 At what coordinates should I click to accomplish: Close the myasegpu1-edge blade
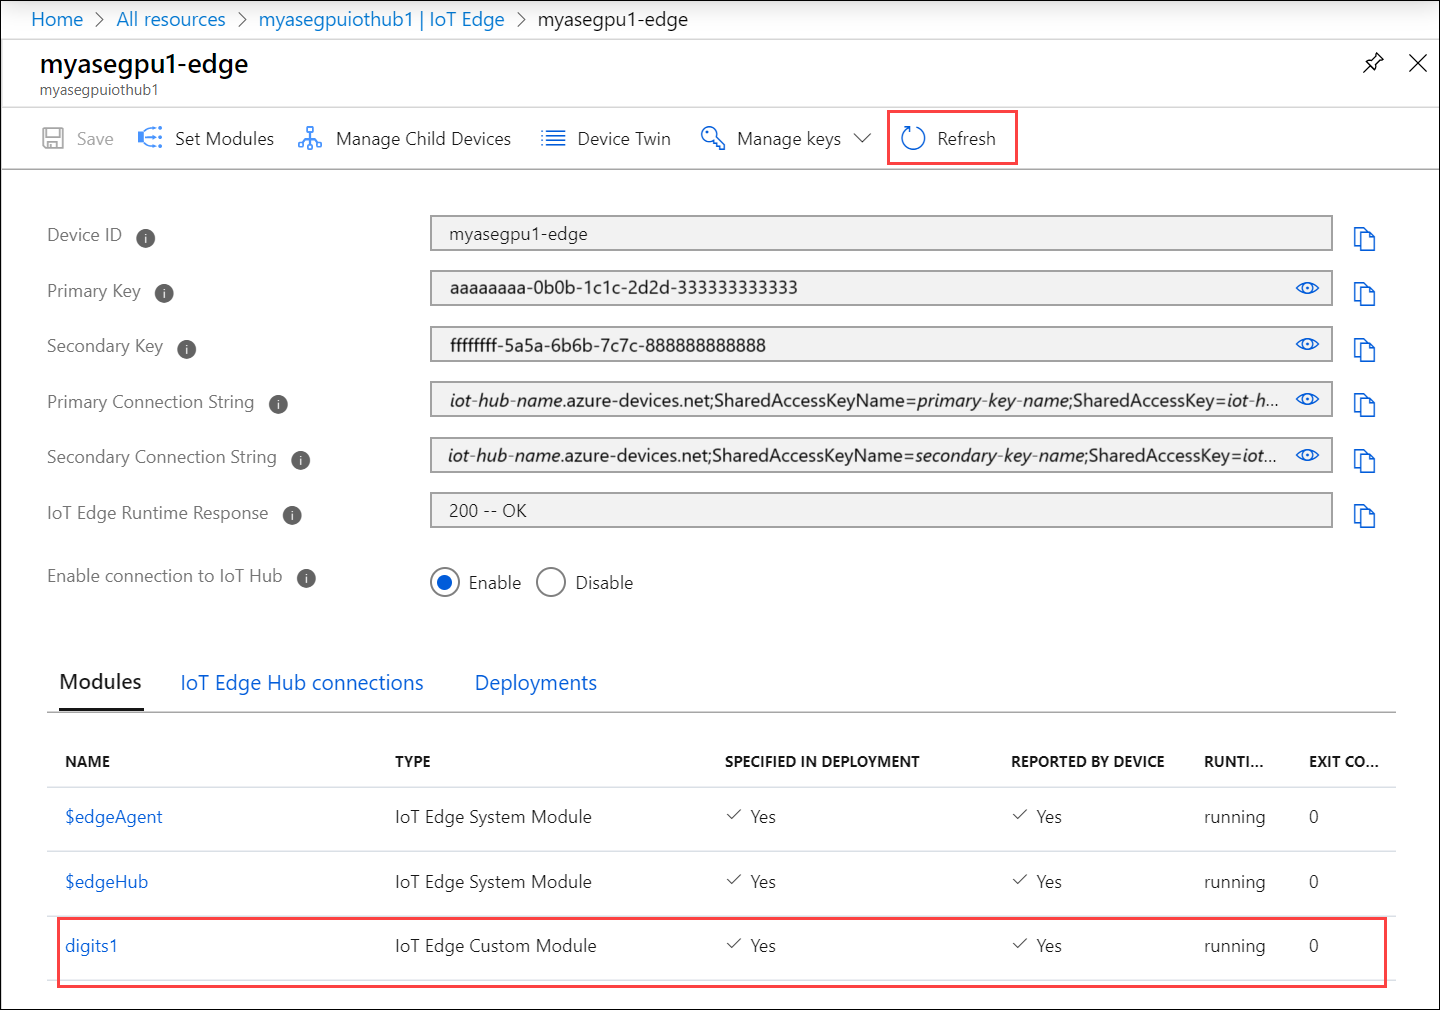(1418, 63)
